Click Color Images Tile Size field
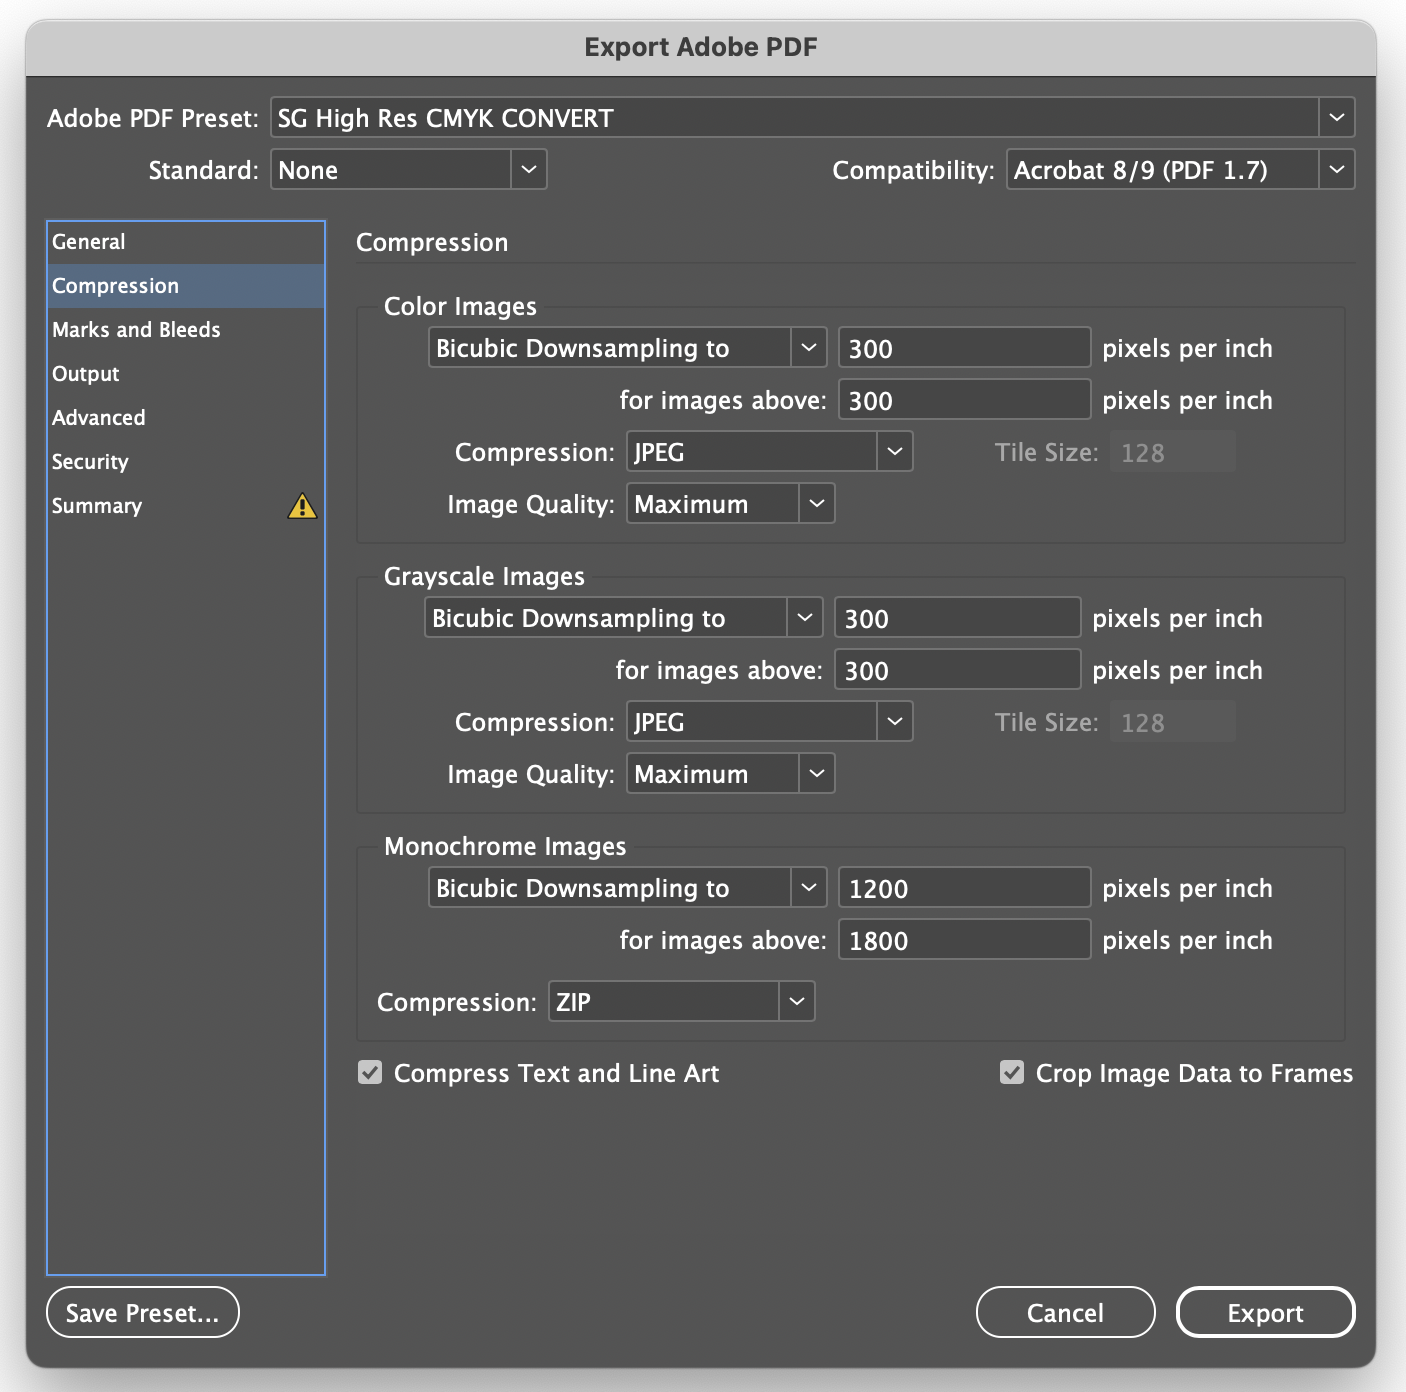The height and width of the screenshot is (1392, 1406). click(x=1173, y=452)
